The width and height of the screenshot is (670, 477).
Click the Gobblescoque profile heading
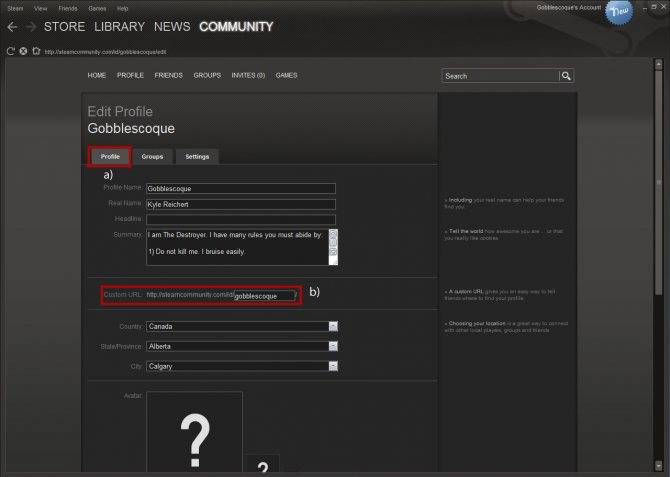(131, 129)
